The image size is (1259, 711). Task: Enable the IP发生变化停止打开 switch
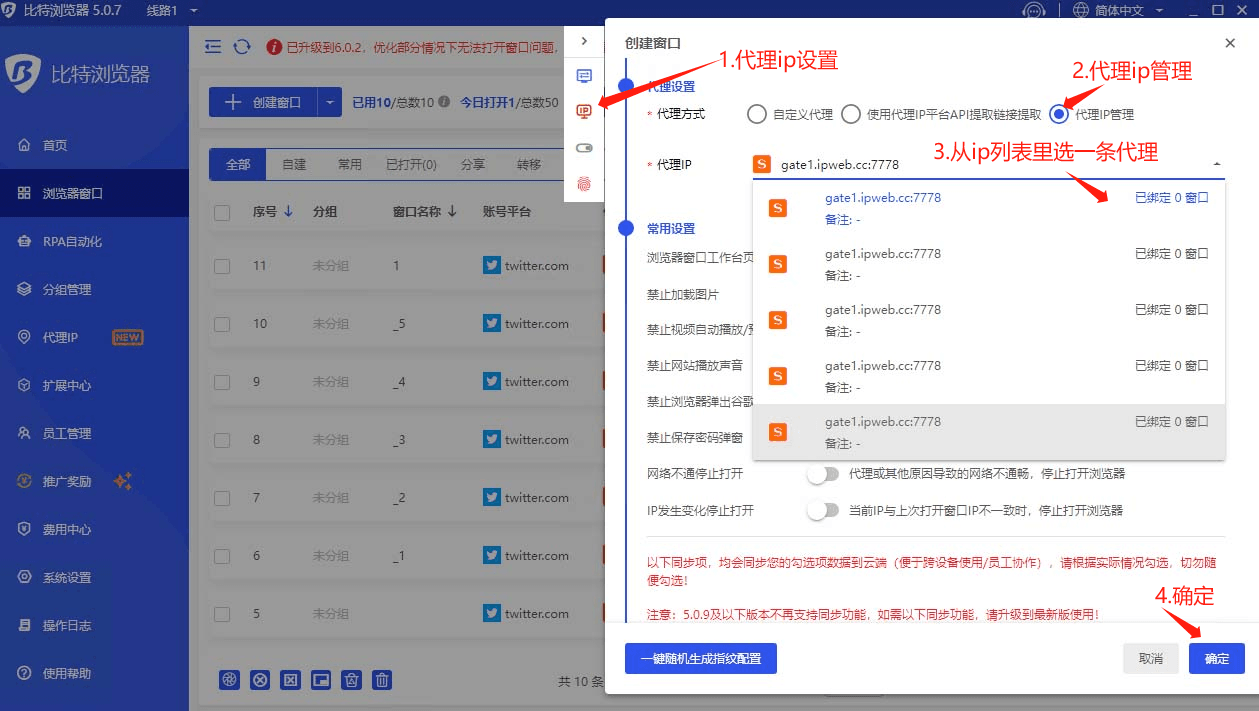(823, 510)
